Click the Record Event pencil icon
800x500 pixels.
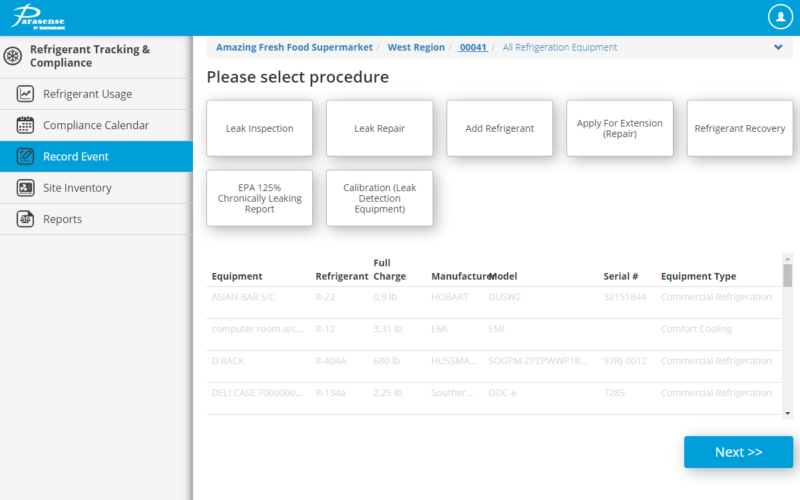click(26, 156)
